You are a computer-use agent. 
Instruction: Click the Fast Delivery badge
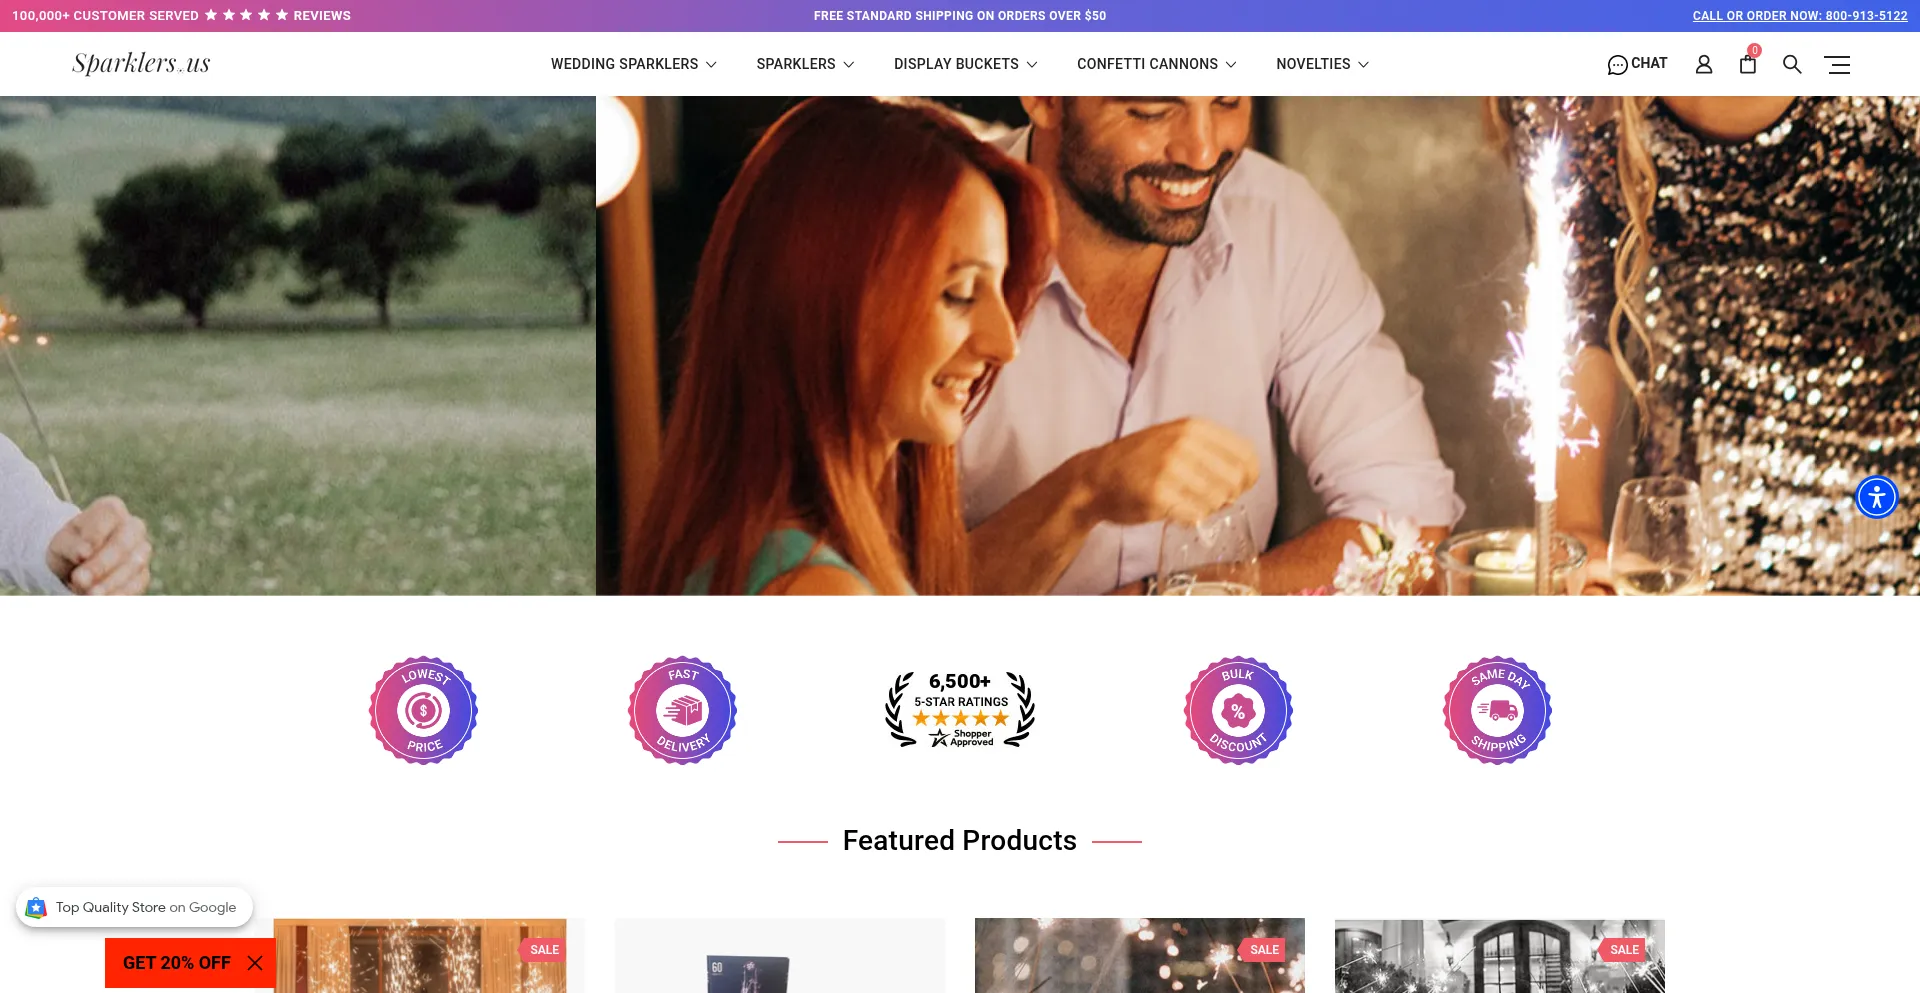point(682,711)
